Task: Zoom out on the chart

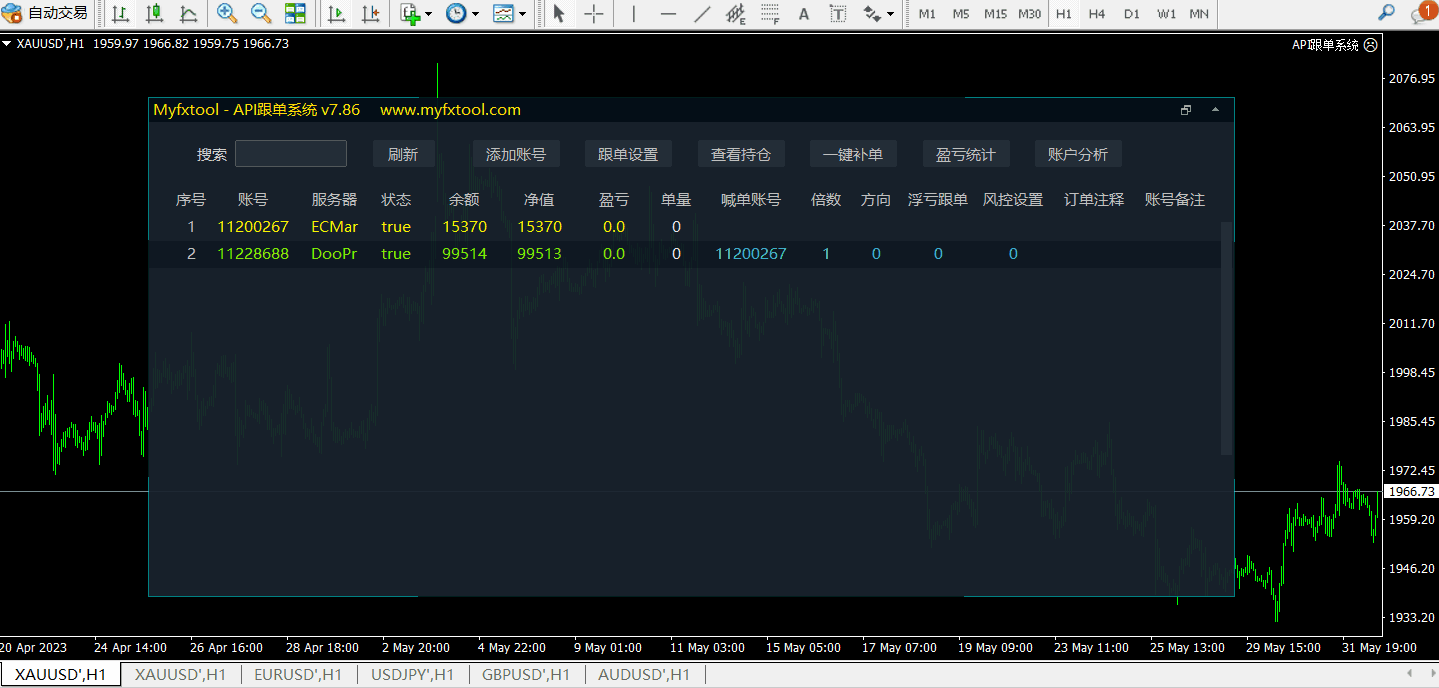Action: pyautogui.click(x=261, y=14)
